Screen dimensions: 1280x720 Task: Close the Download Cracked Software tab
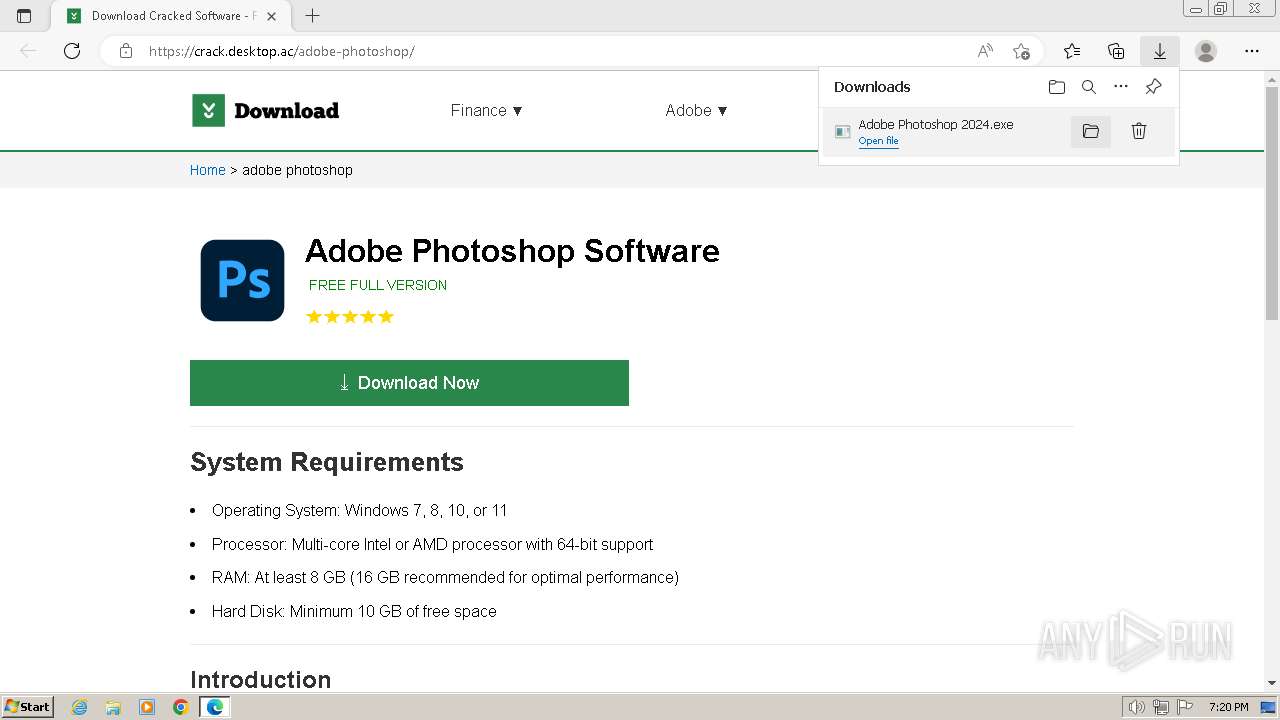tap(271, 16)
